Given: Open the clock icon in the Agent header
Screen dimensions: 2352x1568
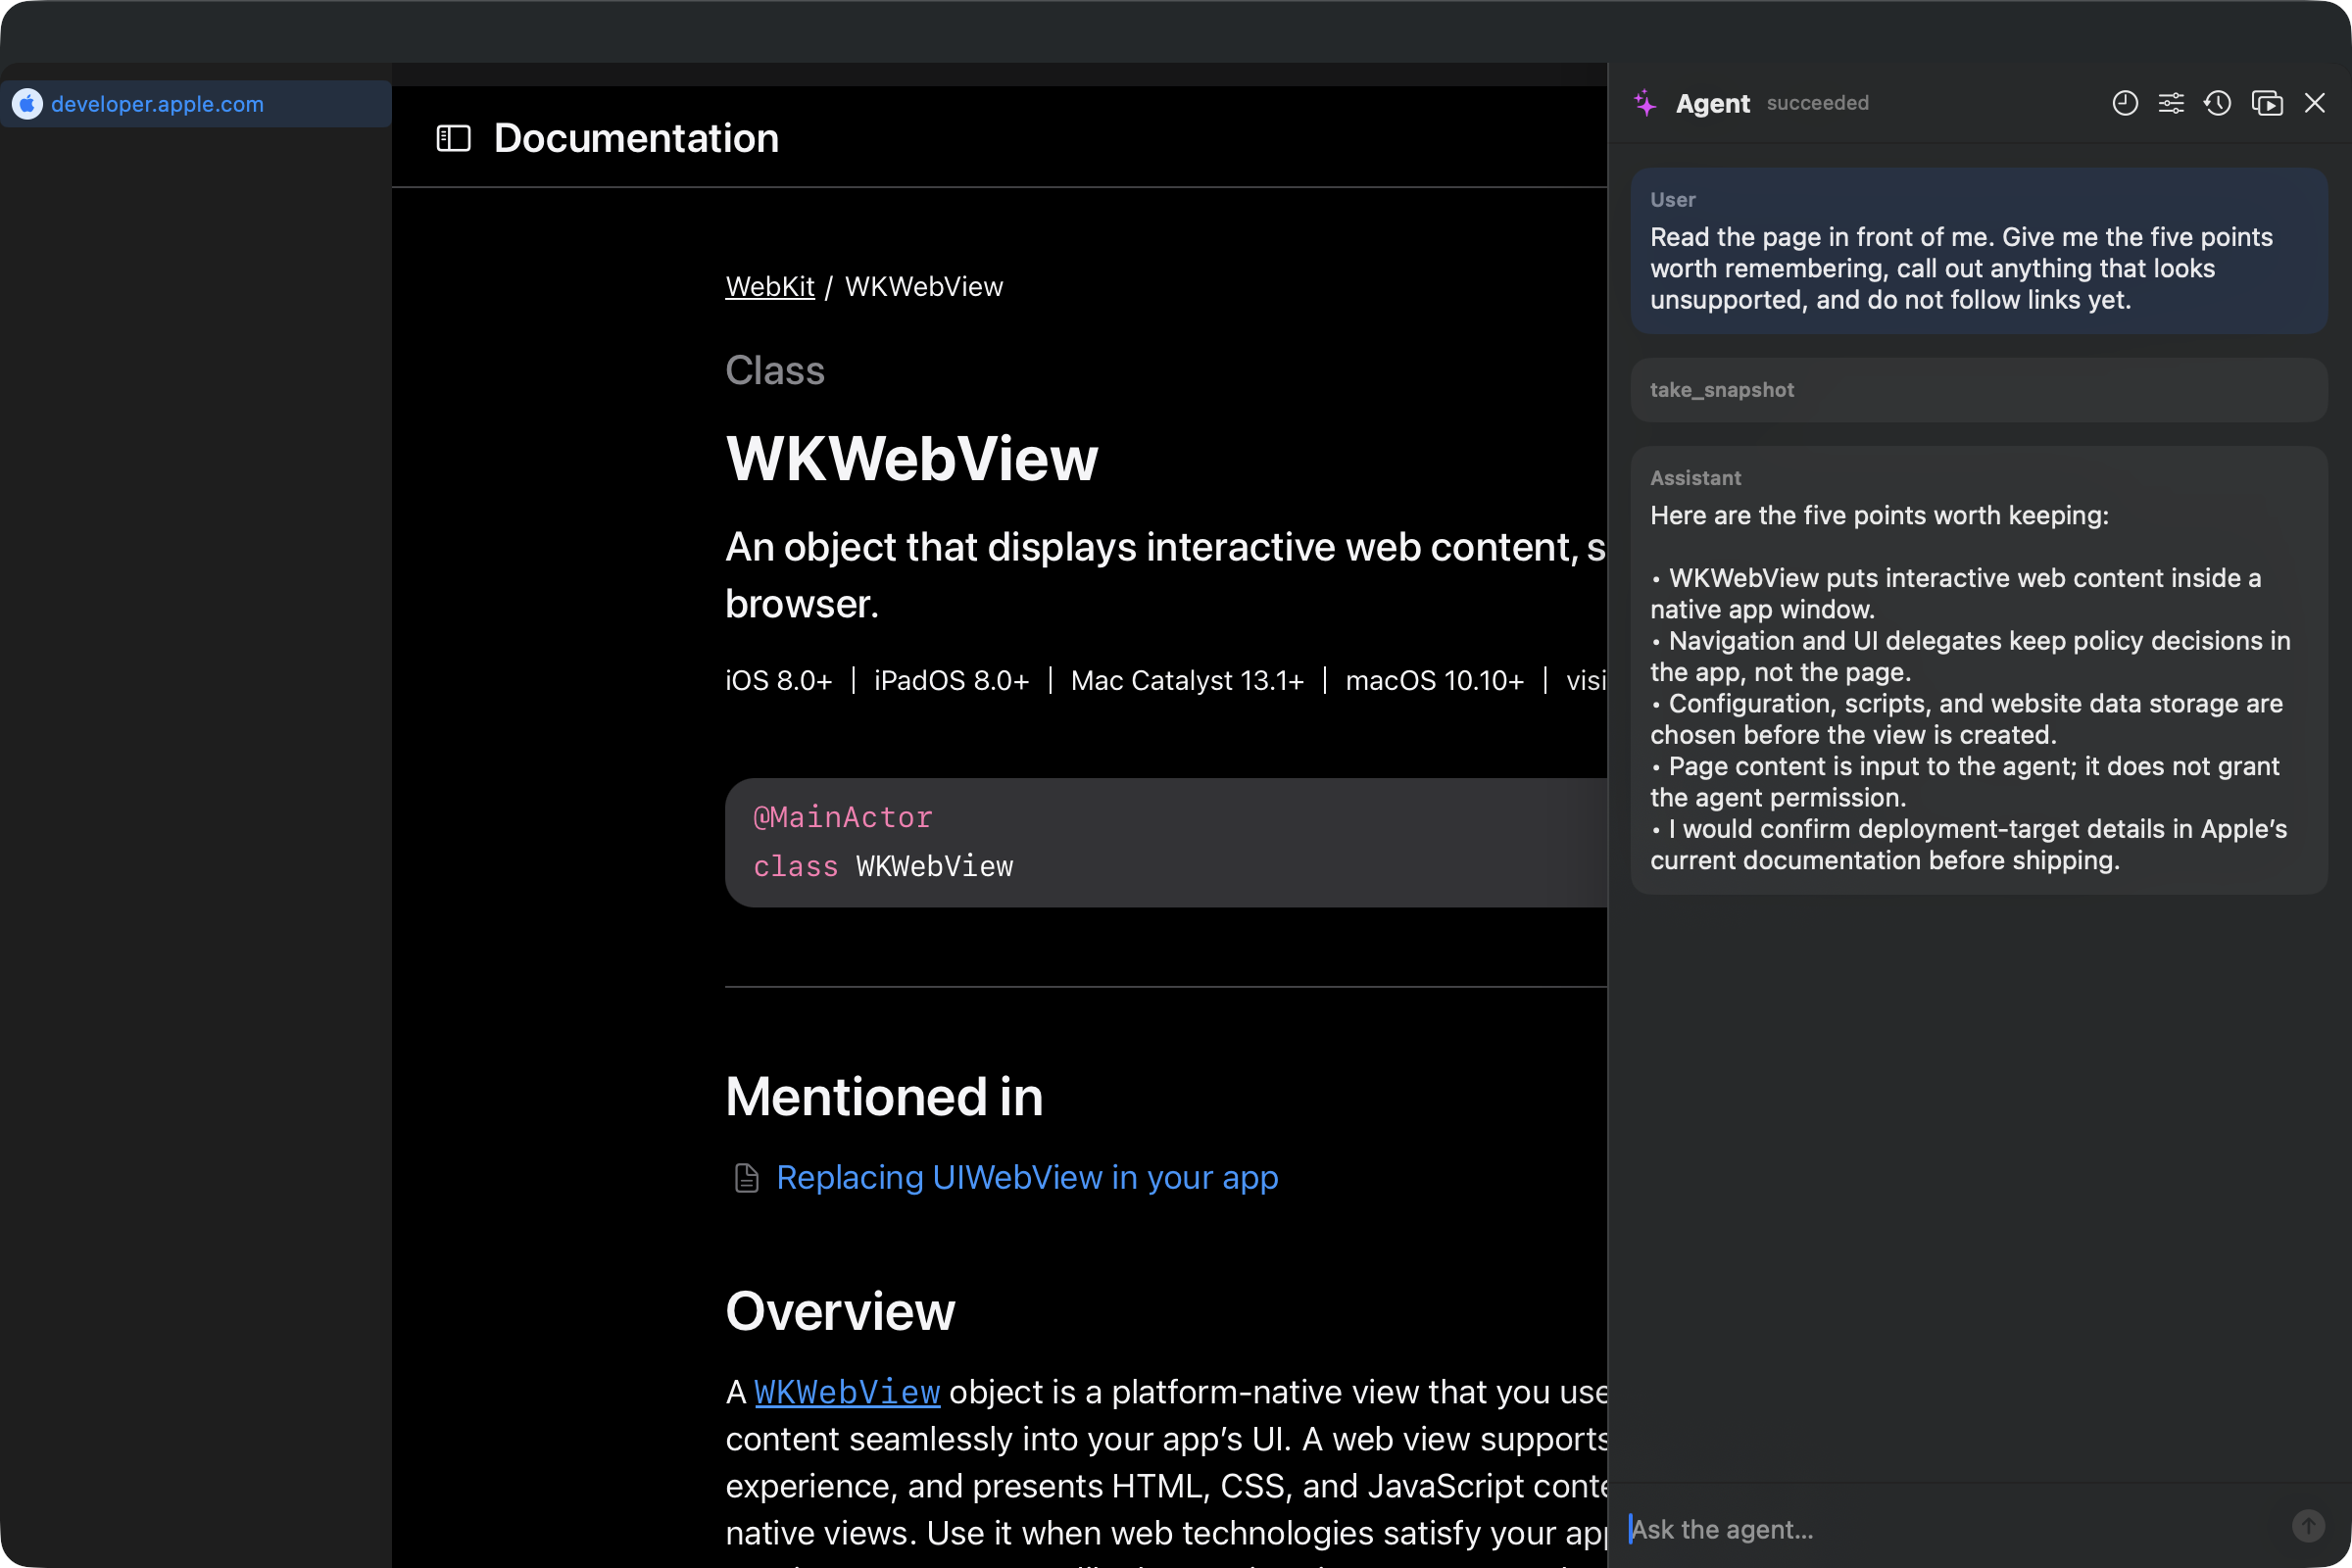Looking at the screenshot, I should (2125, 103).
